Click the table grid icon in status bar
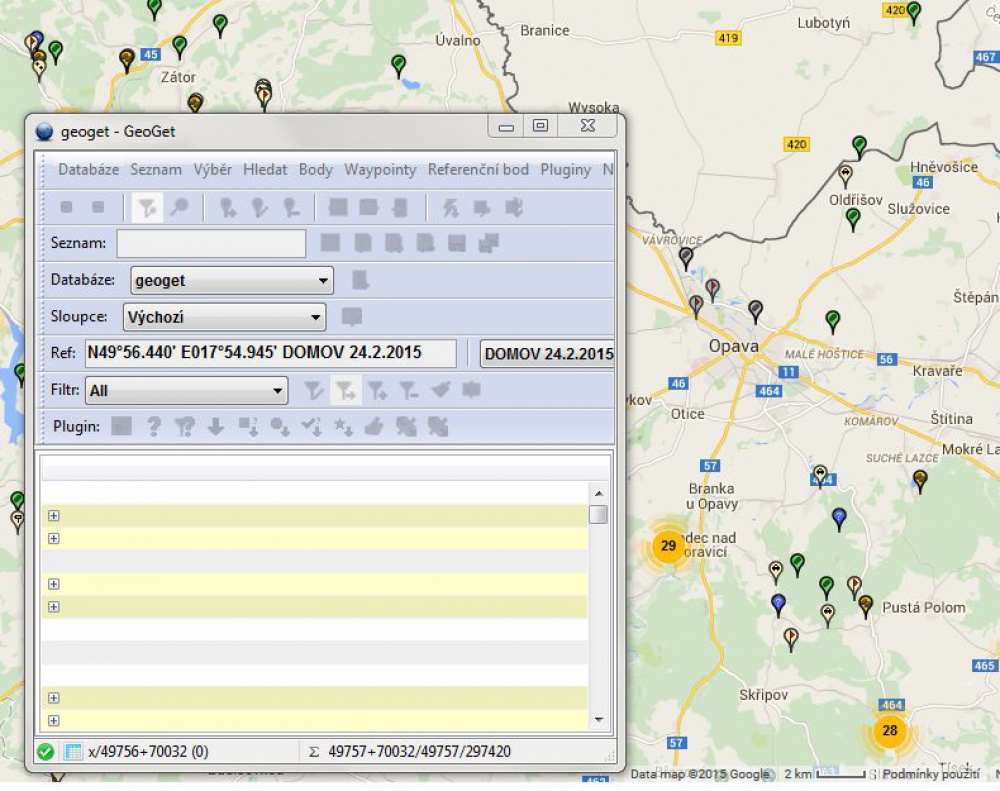 [x=73, y=751]
